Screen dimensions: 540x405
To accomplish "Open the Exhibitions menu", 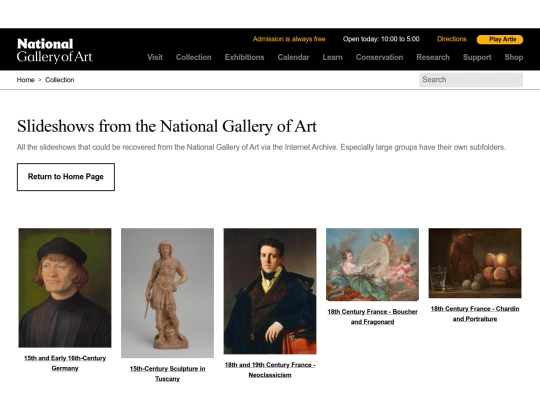I will 245,57.
